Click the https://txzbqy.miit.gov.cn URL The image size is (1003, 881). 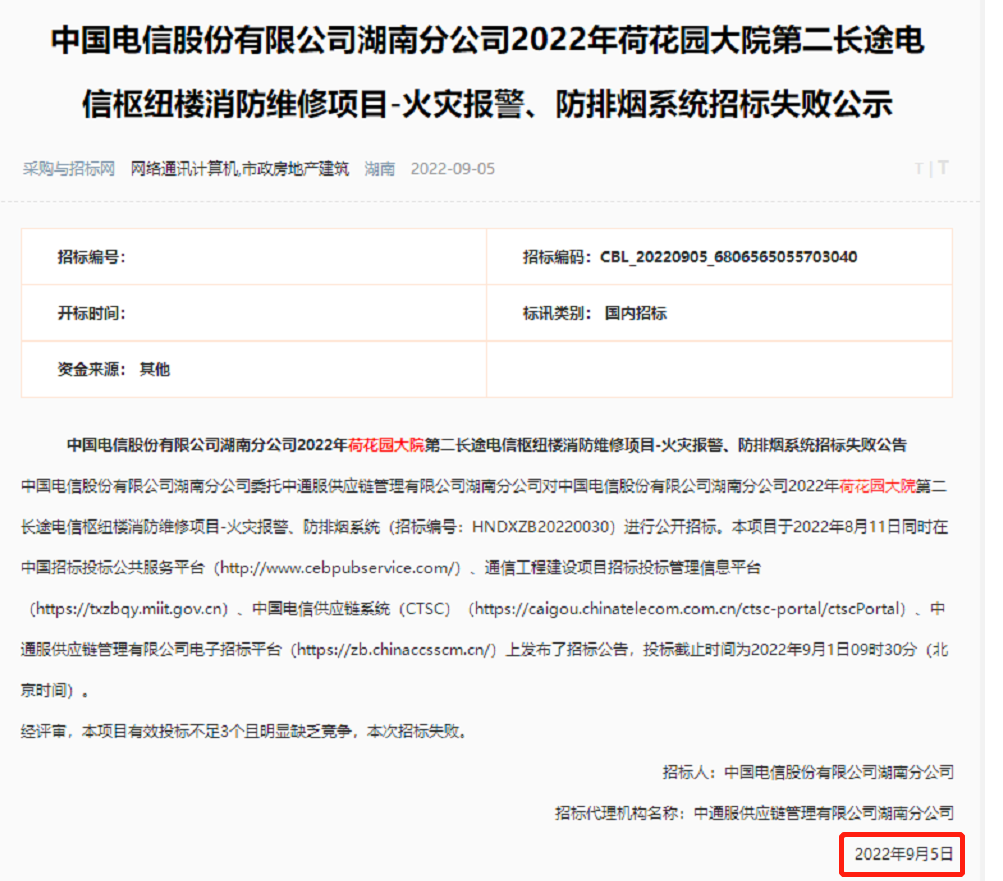(x=129, y=609)
